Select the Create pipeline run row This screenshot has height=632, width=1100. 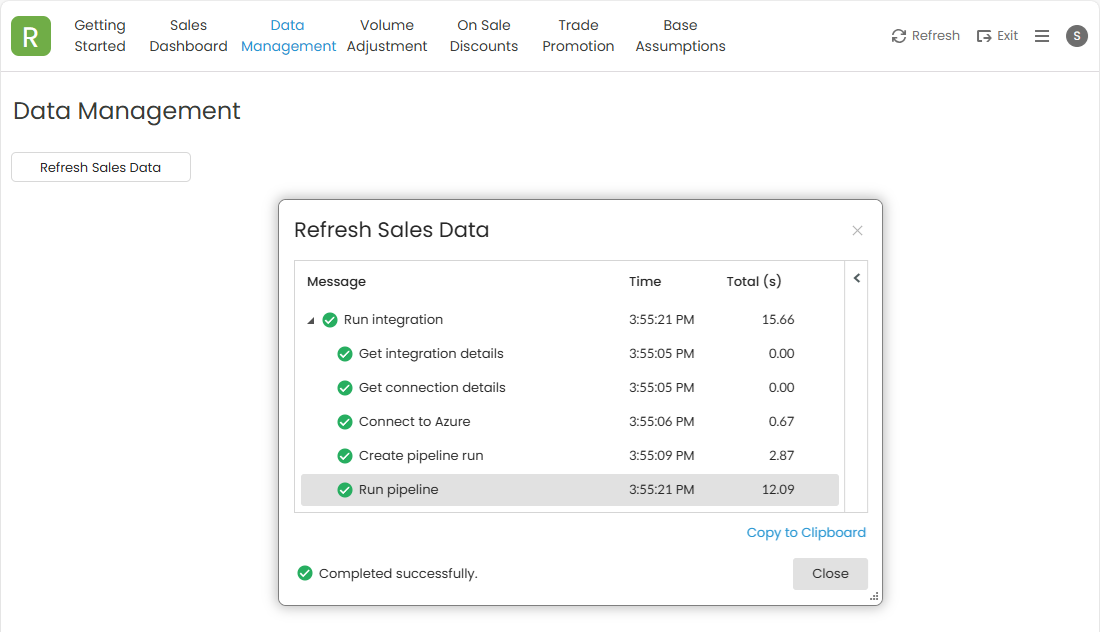(421, 456)
